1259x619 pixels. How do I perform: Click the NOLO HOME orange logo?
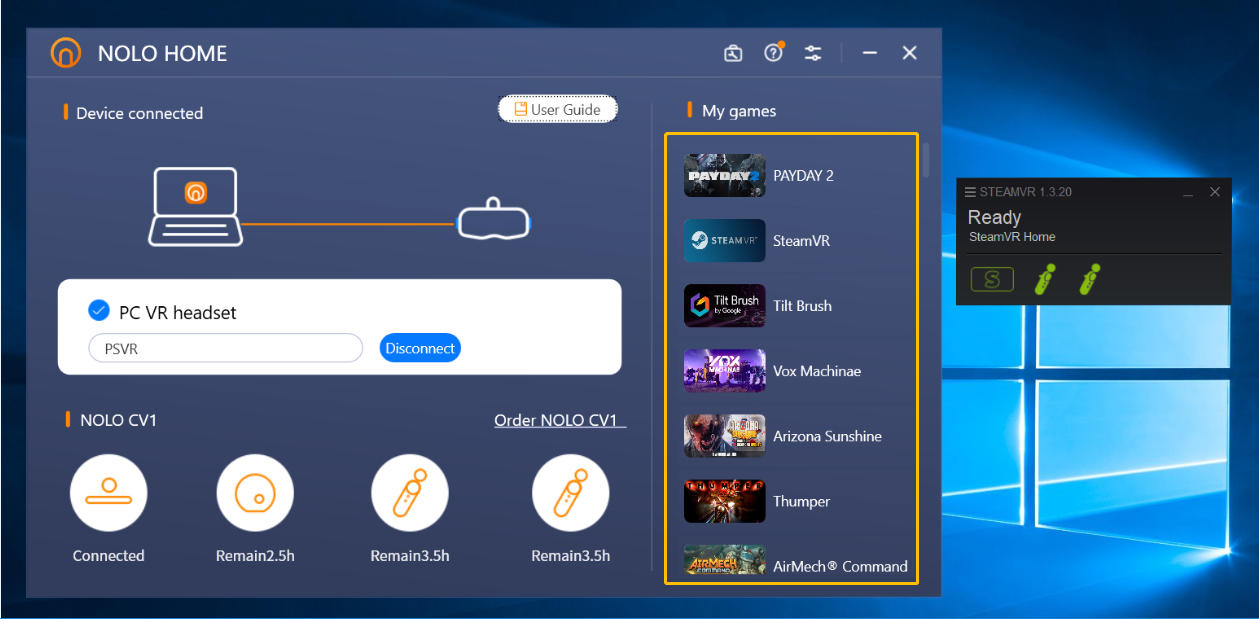click(x=66, y=52)
